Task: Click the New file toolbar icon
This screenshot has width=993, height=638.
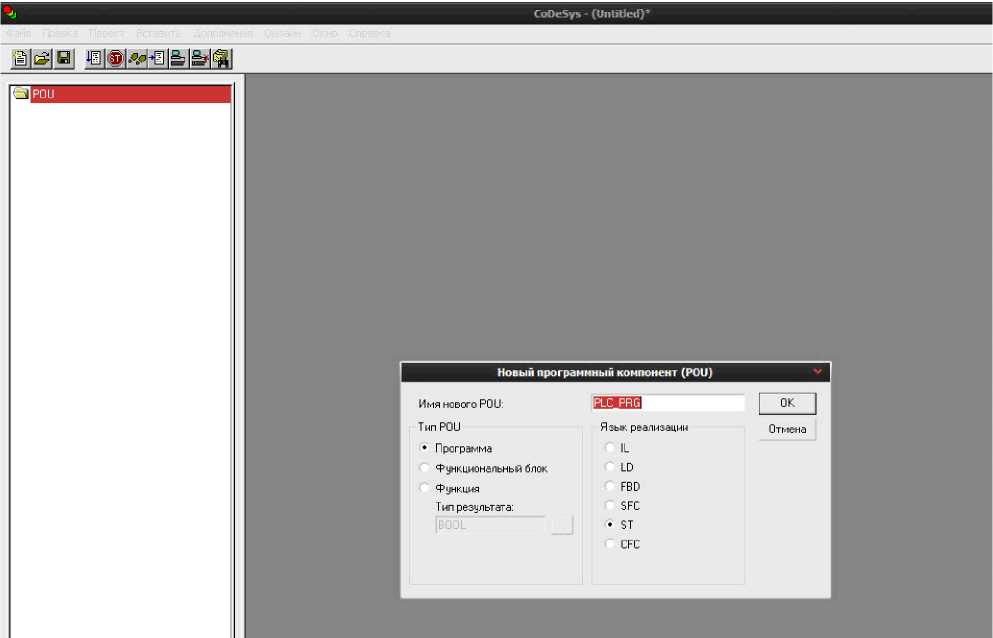Action: click(x=20, y=59)
